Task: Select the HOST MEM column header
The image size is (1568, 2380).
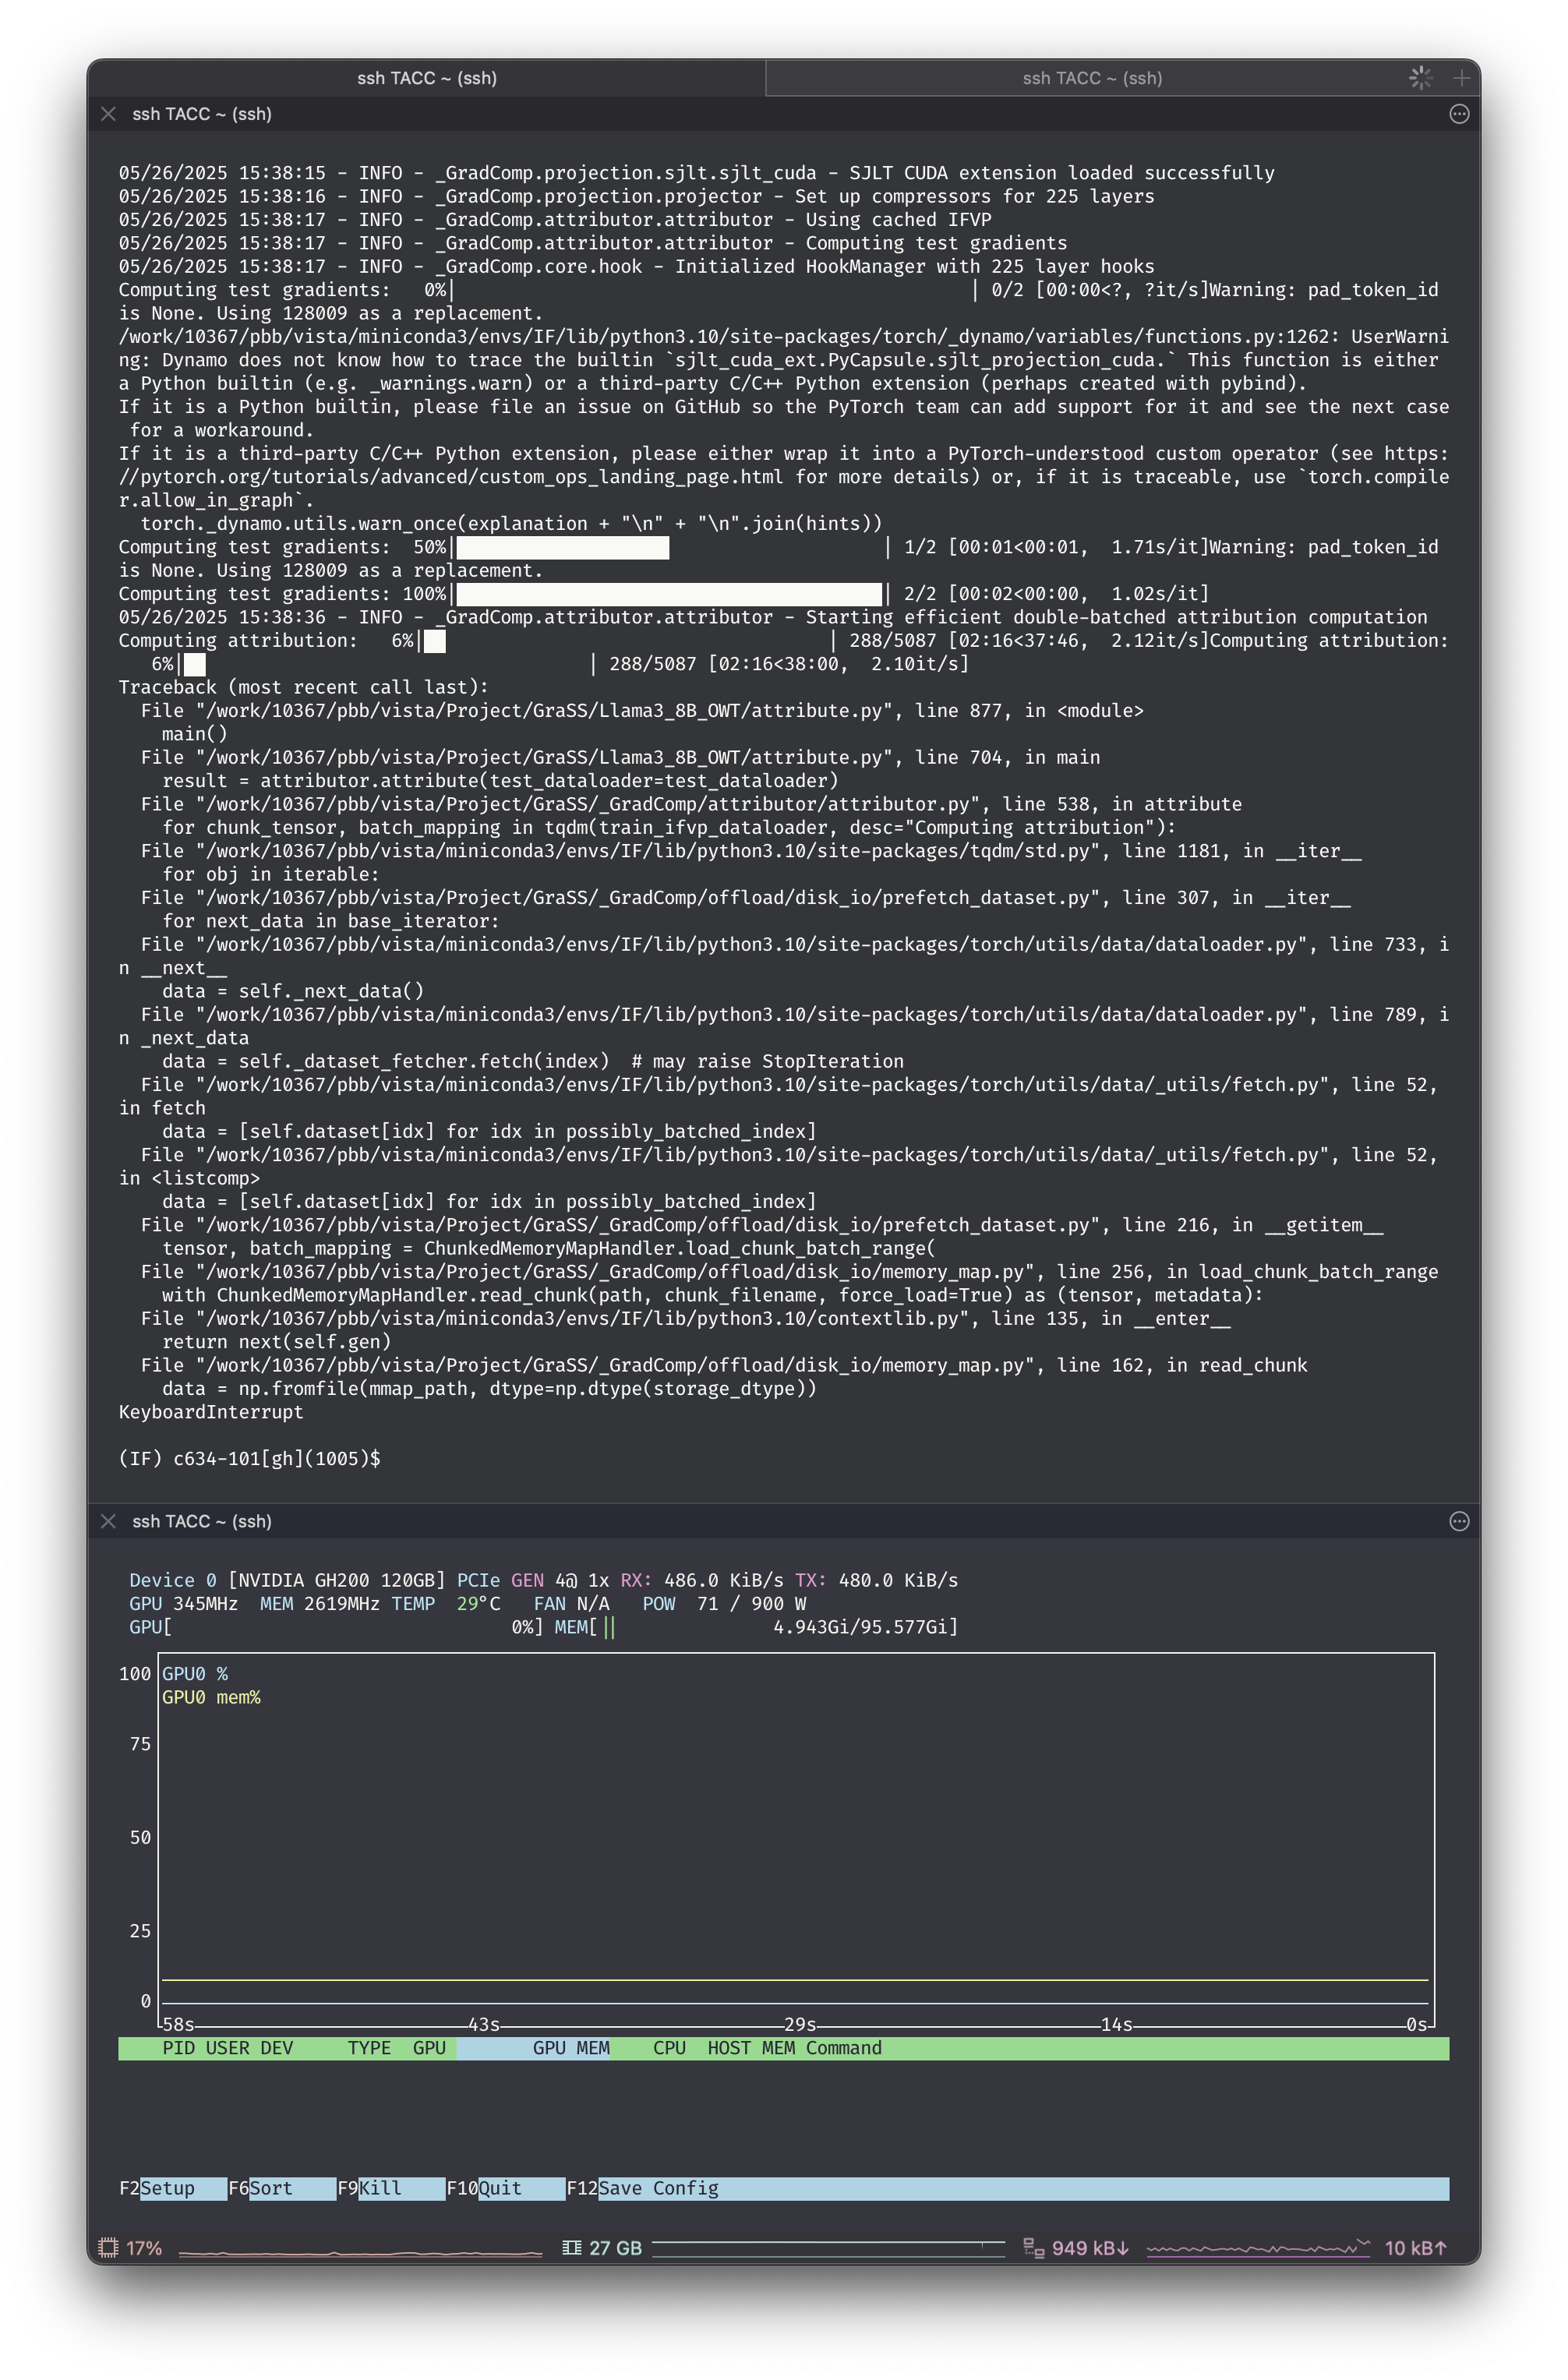Action: tap(751, 2048)
